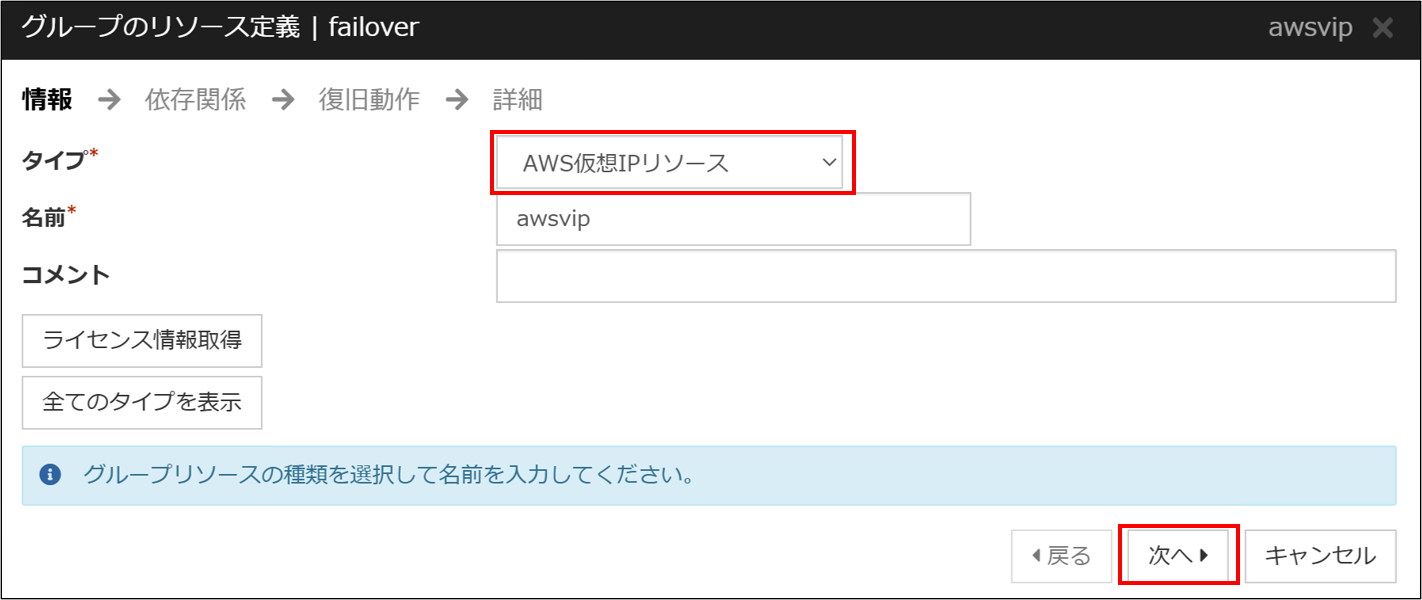Close the resource definition dialog with X

tap(1383, 28)
